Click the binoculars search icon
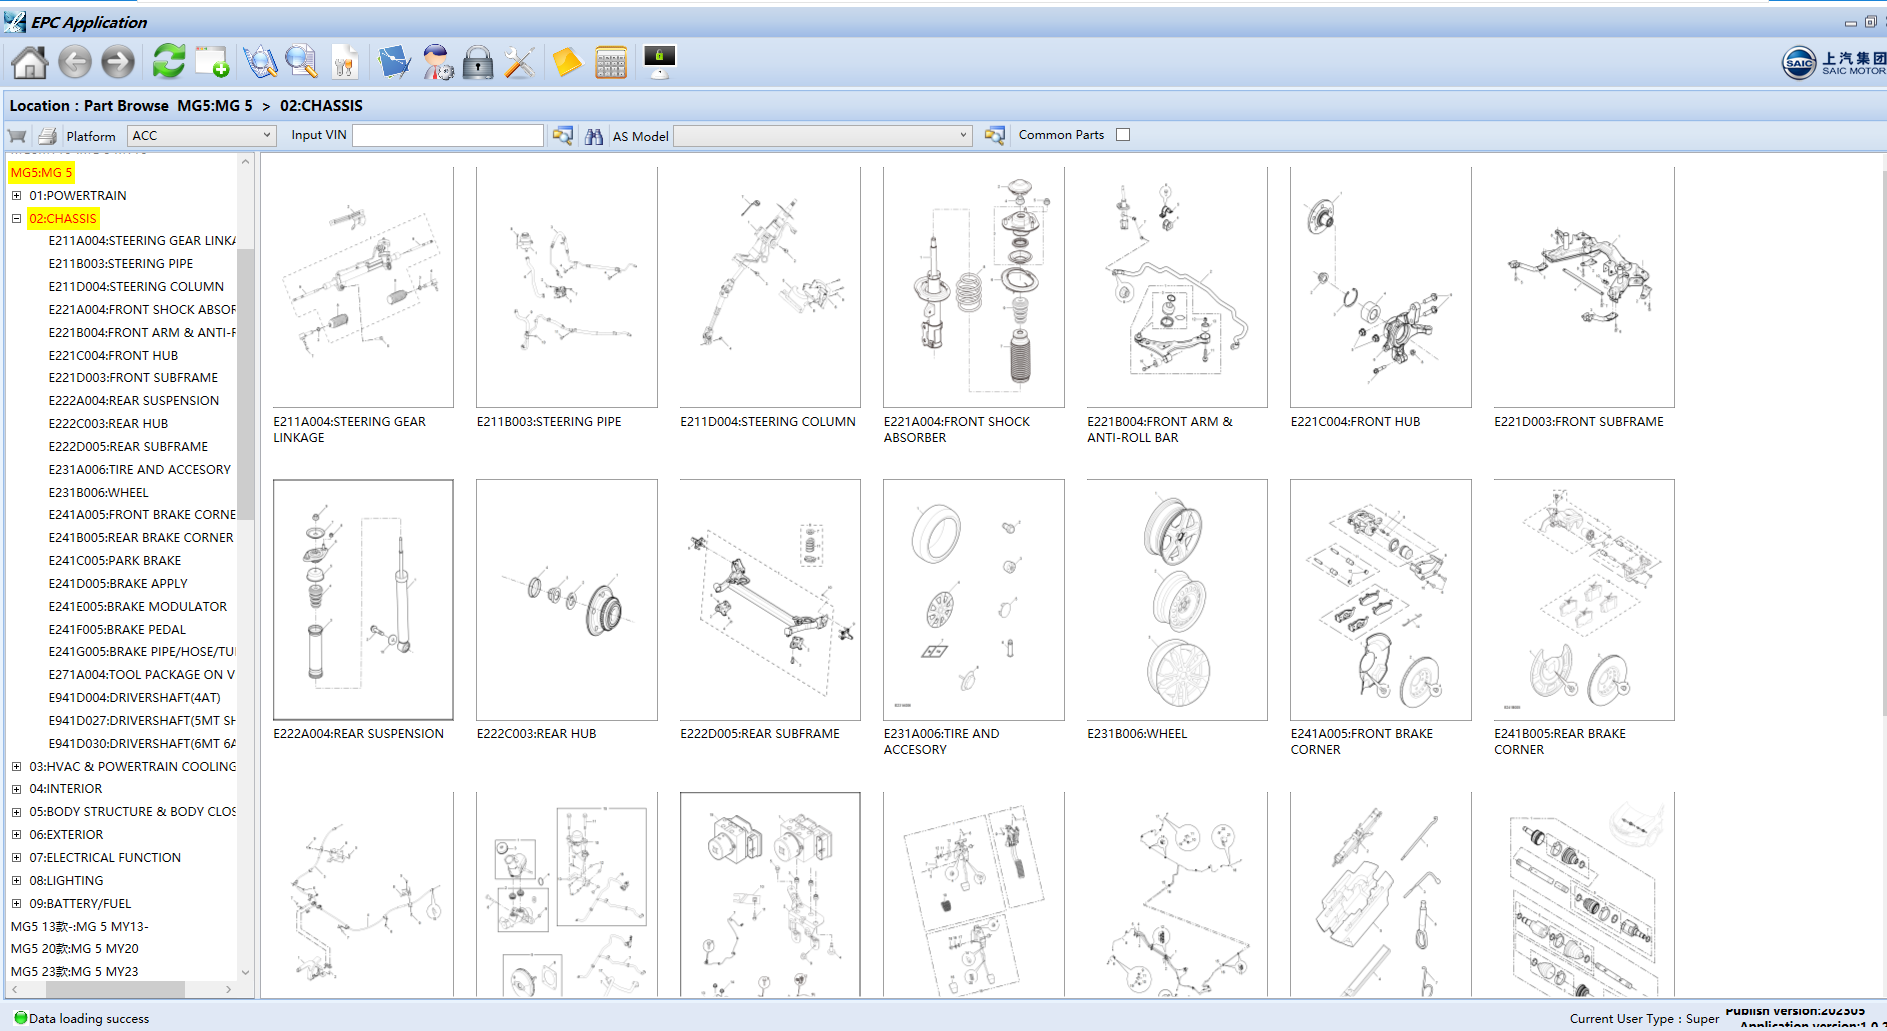The width and height of the screenshot is (1887, 1031). point(594,136)
